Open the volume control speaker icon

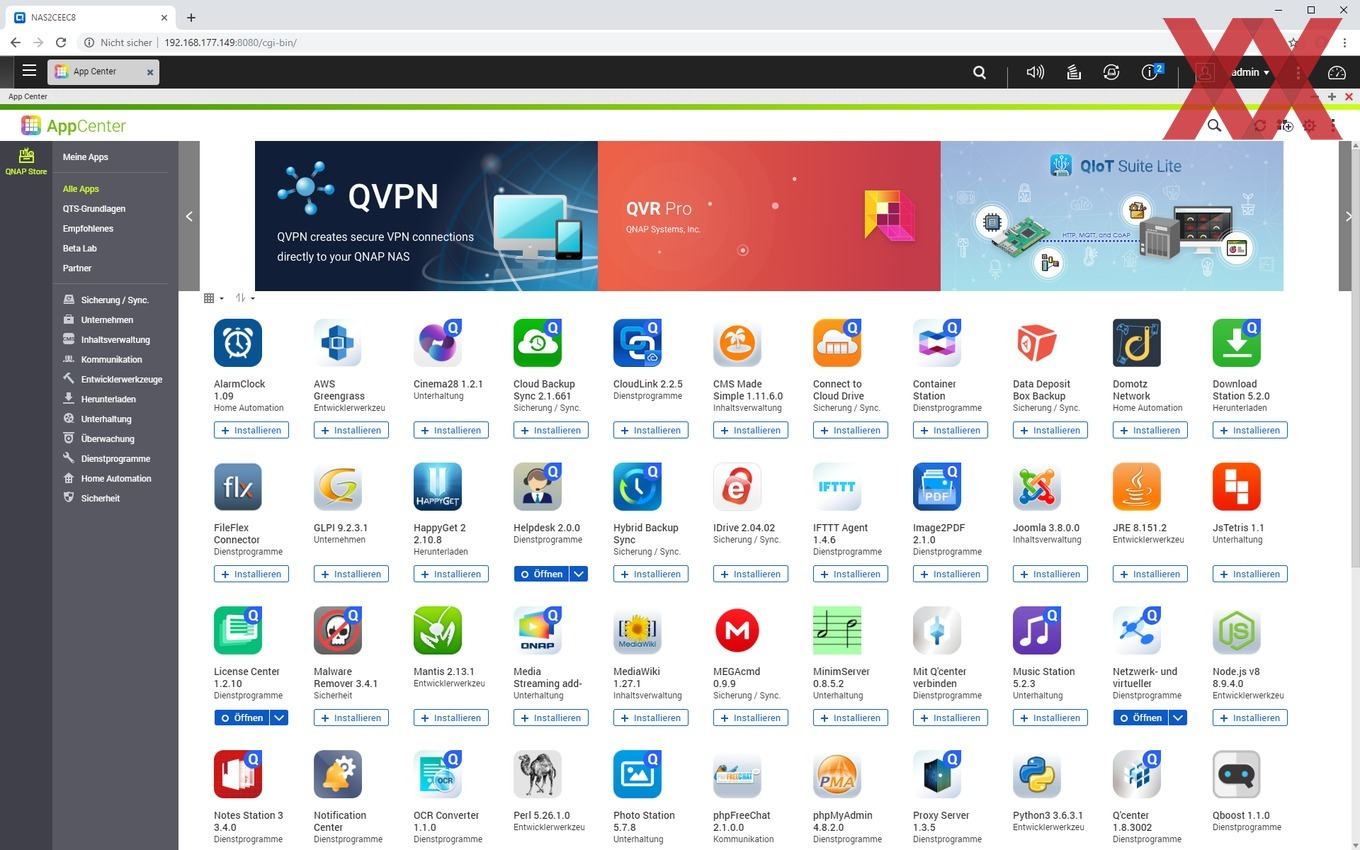pos(1035,72)
